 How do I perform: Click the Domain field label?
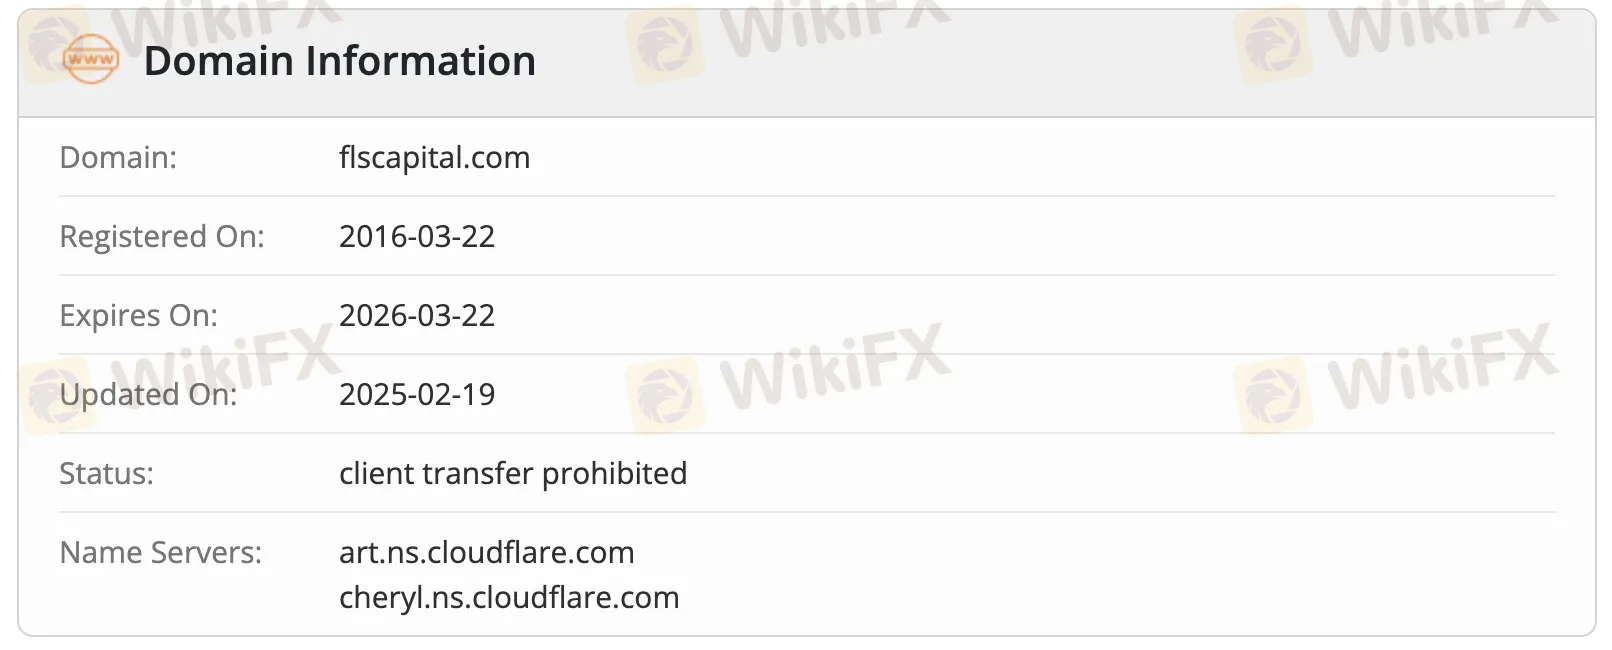tap(118, 157)
